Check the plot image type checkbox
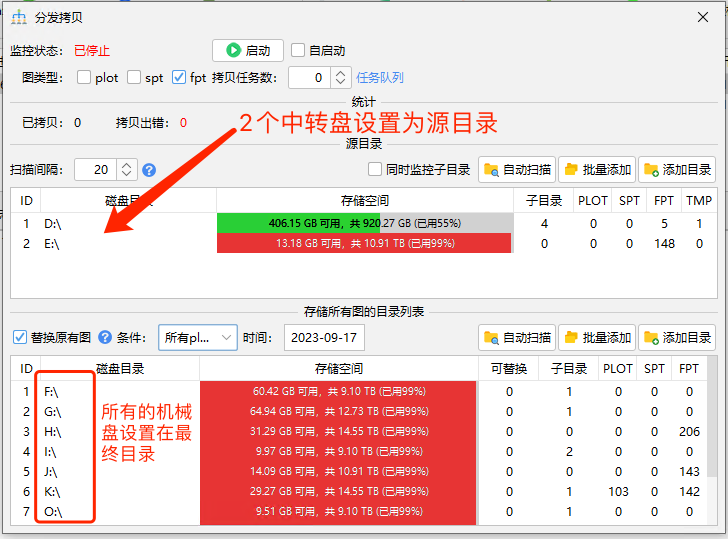The height and width of the screenshot is (539, 728). pyautogui.click(x=84, y=77)
